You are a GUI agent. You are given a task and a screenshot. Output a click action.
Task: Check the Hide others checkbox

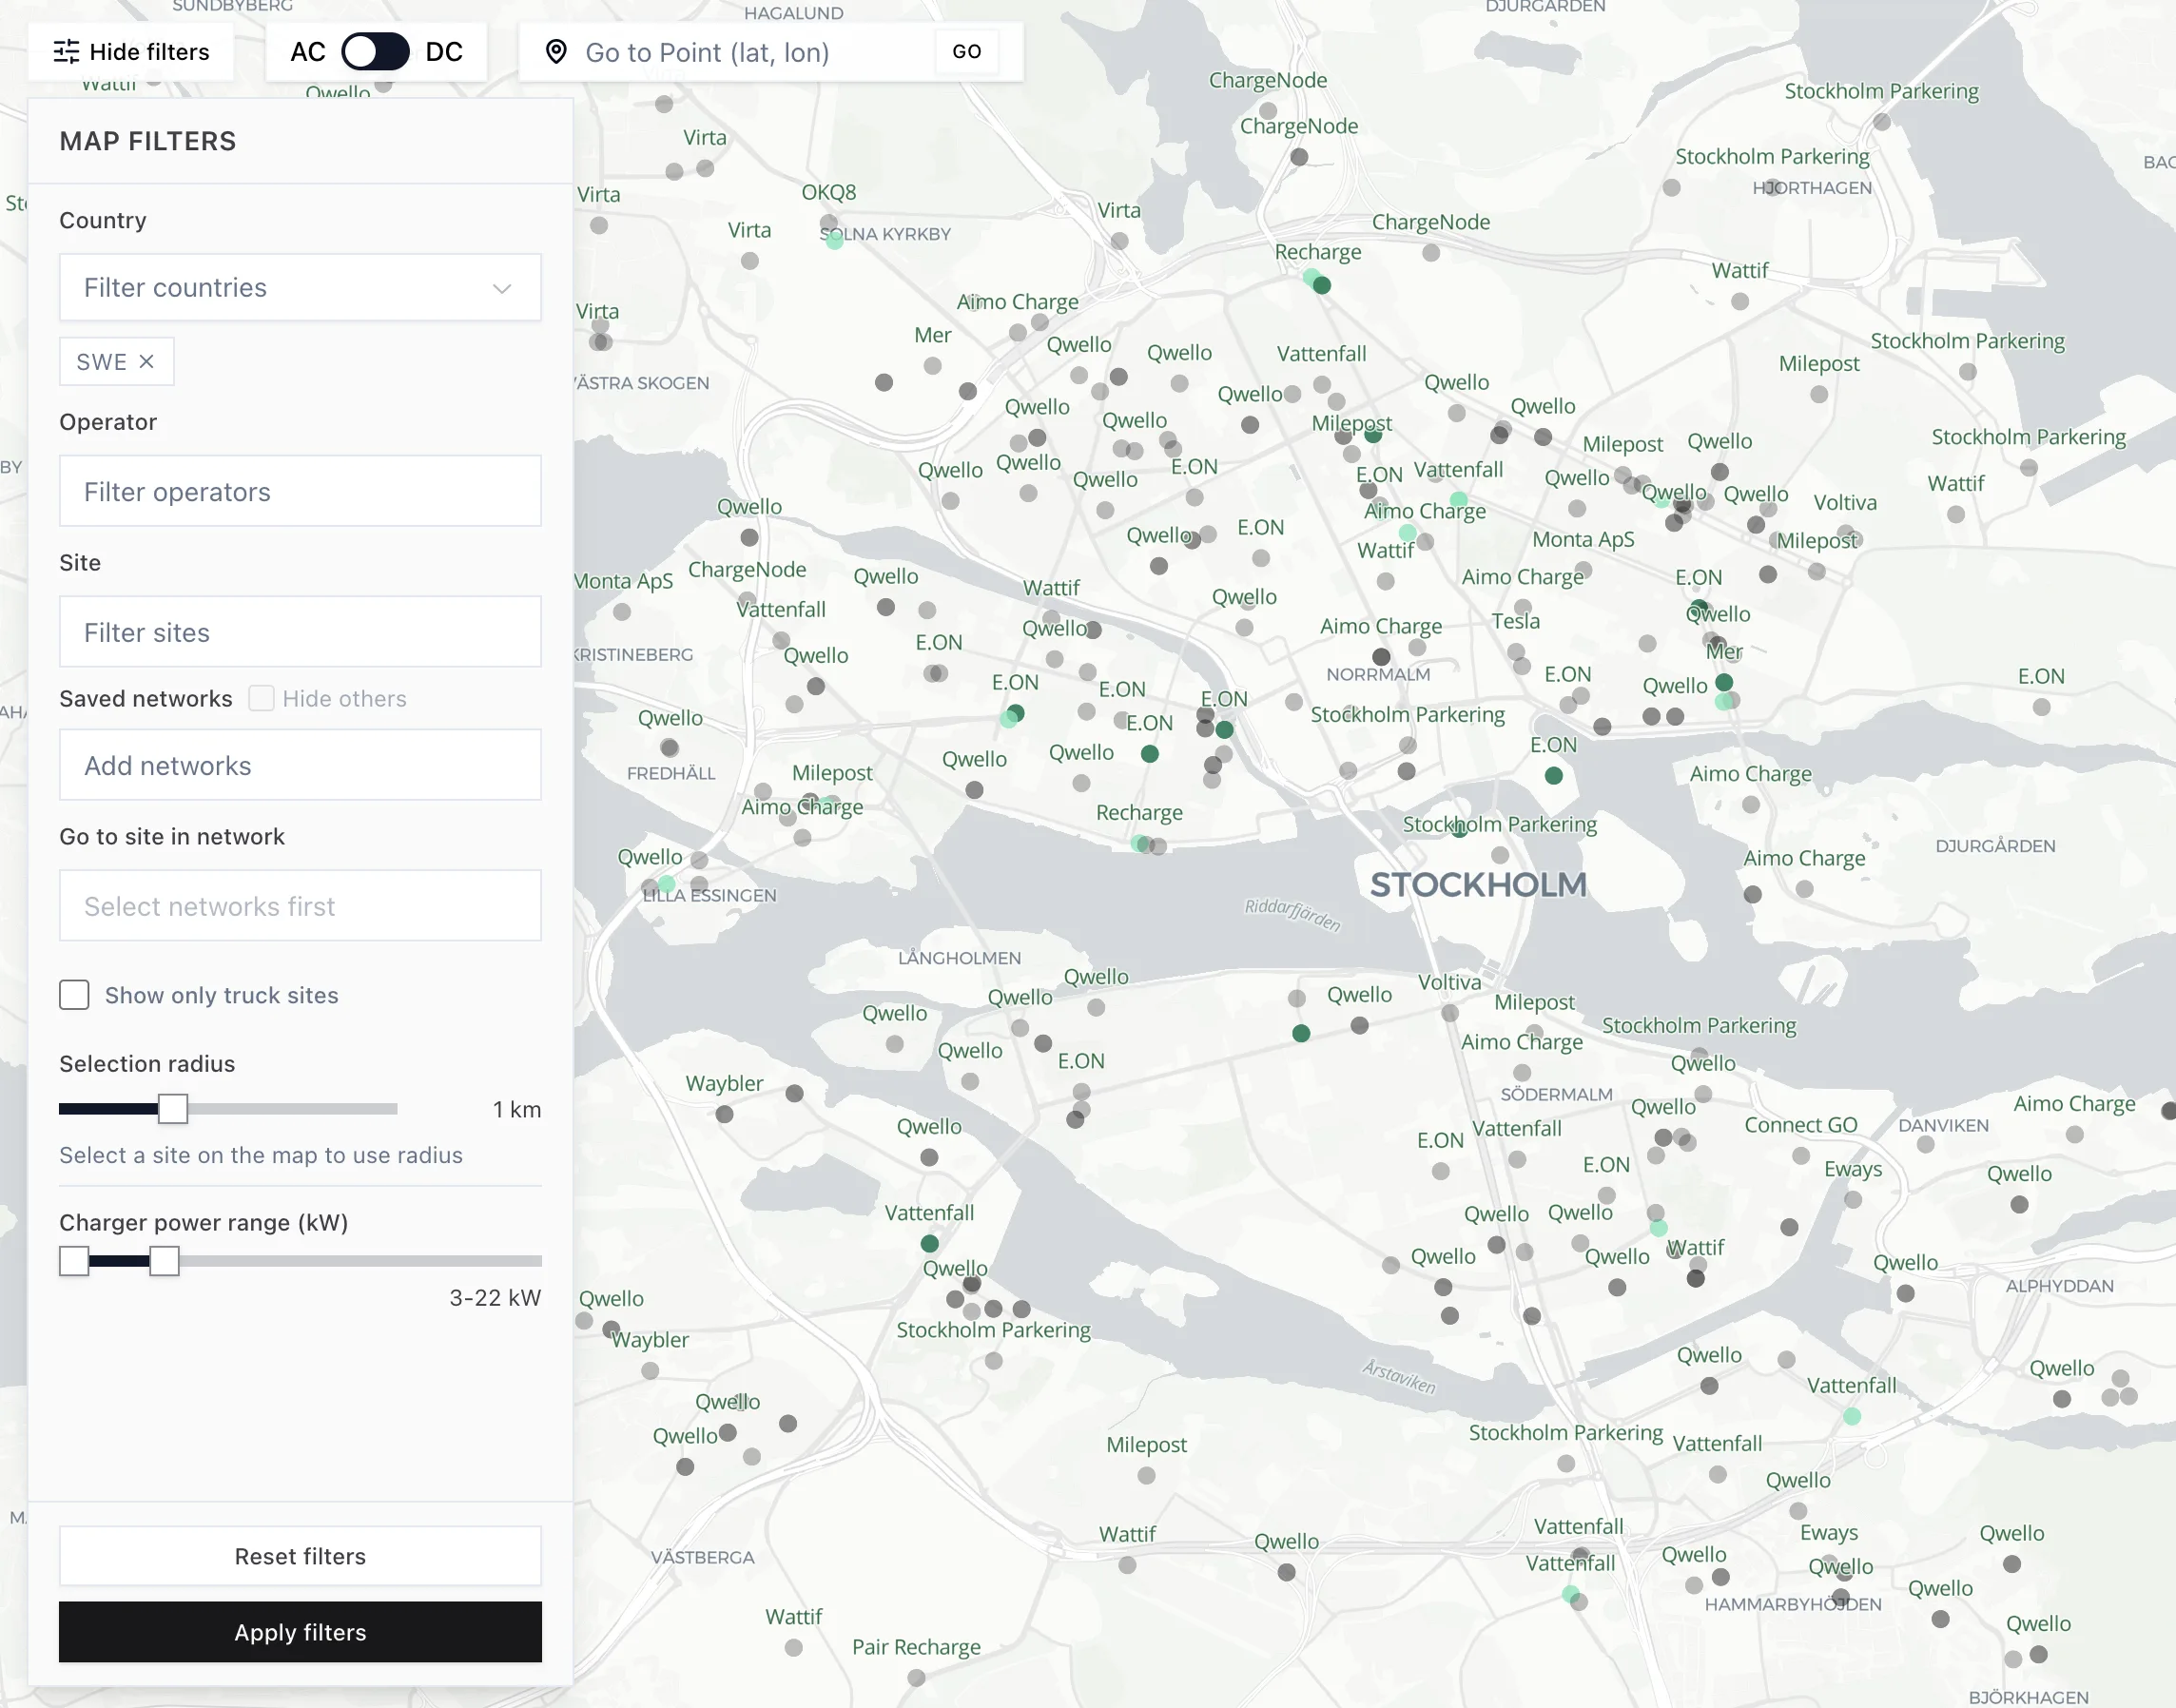point(261,698)
